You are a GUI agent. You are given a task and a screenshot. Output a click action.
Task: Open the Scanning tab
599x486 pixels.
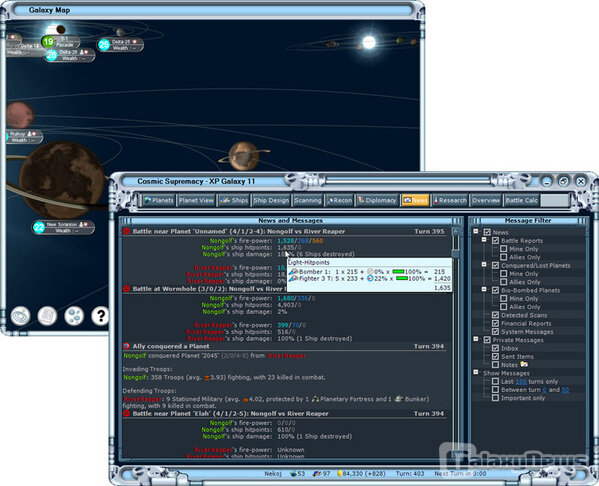[x=308, y=200]
